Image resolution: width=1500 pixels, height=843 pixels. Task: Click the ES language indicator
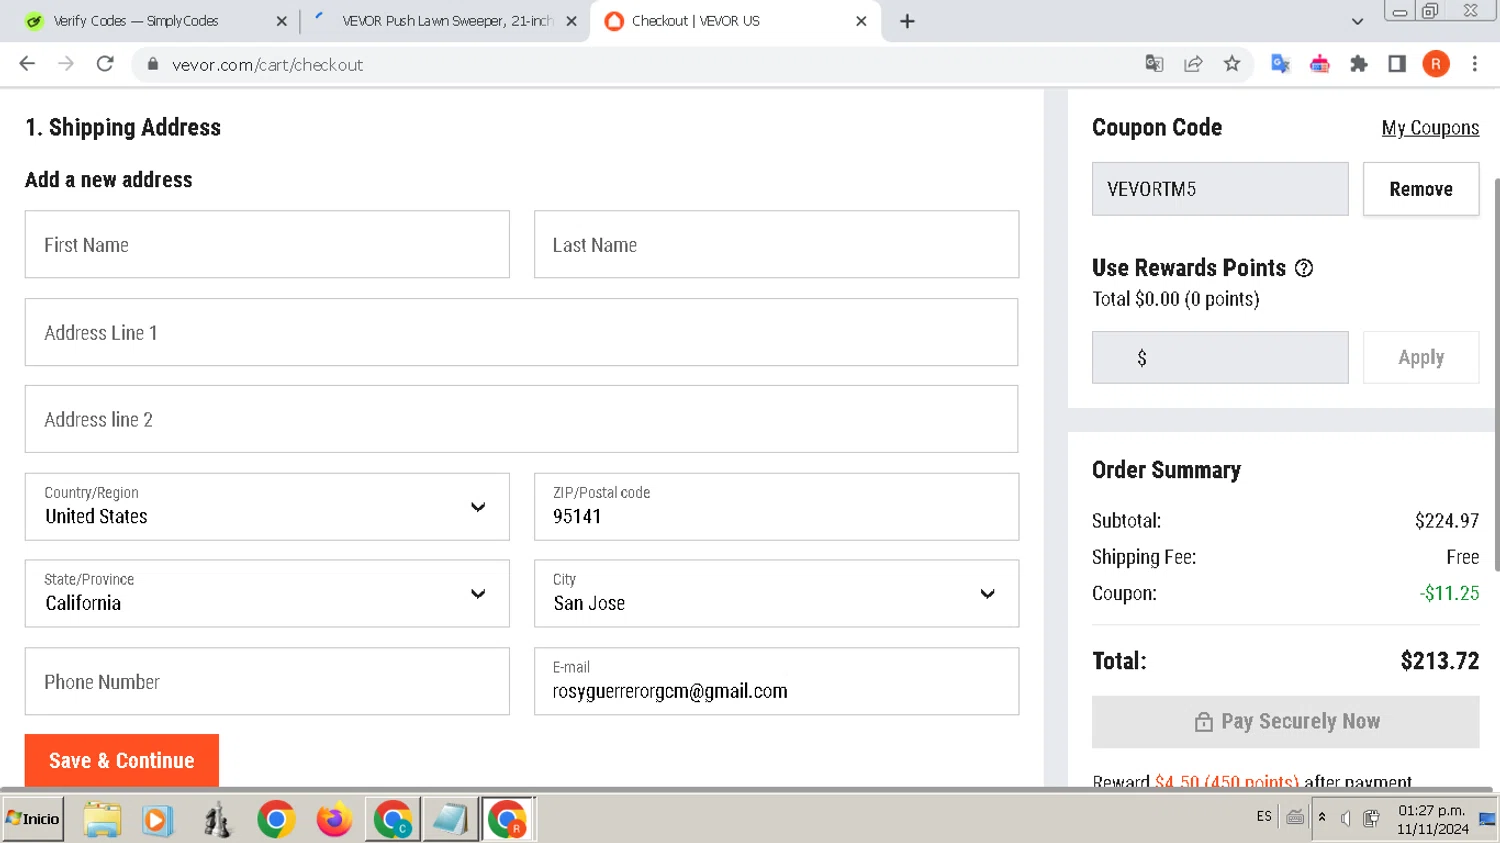[1264, 817]
